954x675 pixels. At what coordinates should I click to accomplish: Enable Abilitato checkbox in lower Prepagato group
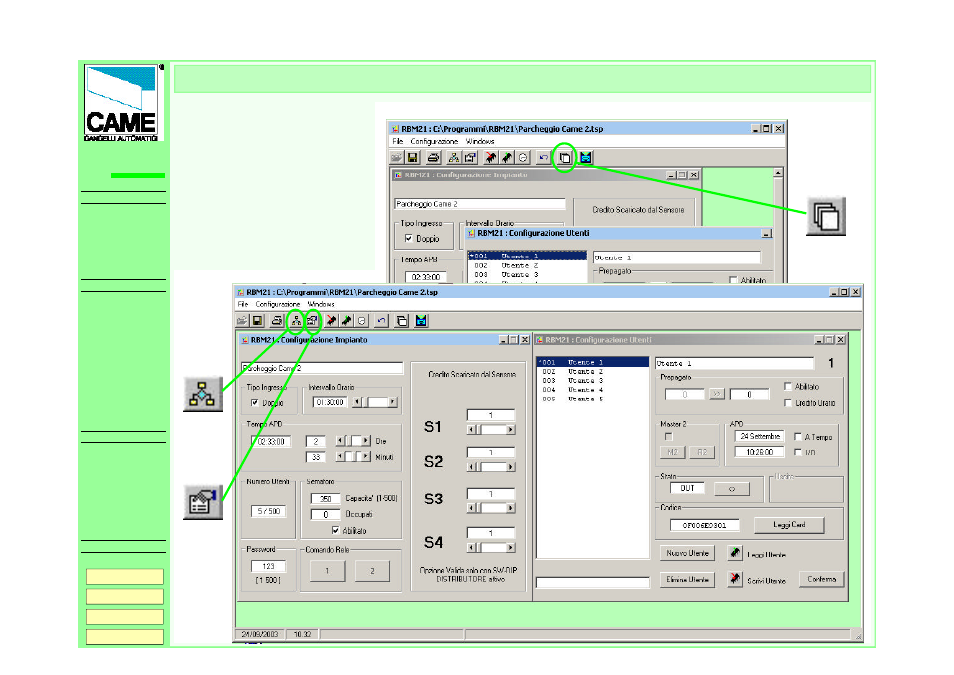(788, 386)
